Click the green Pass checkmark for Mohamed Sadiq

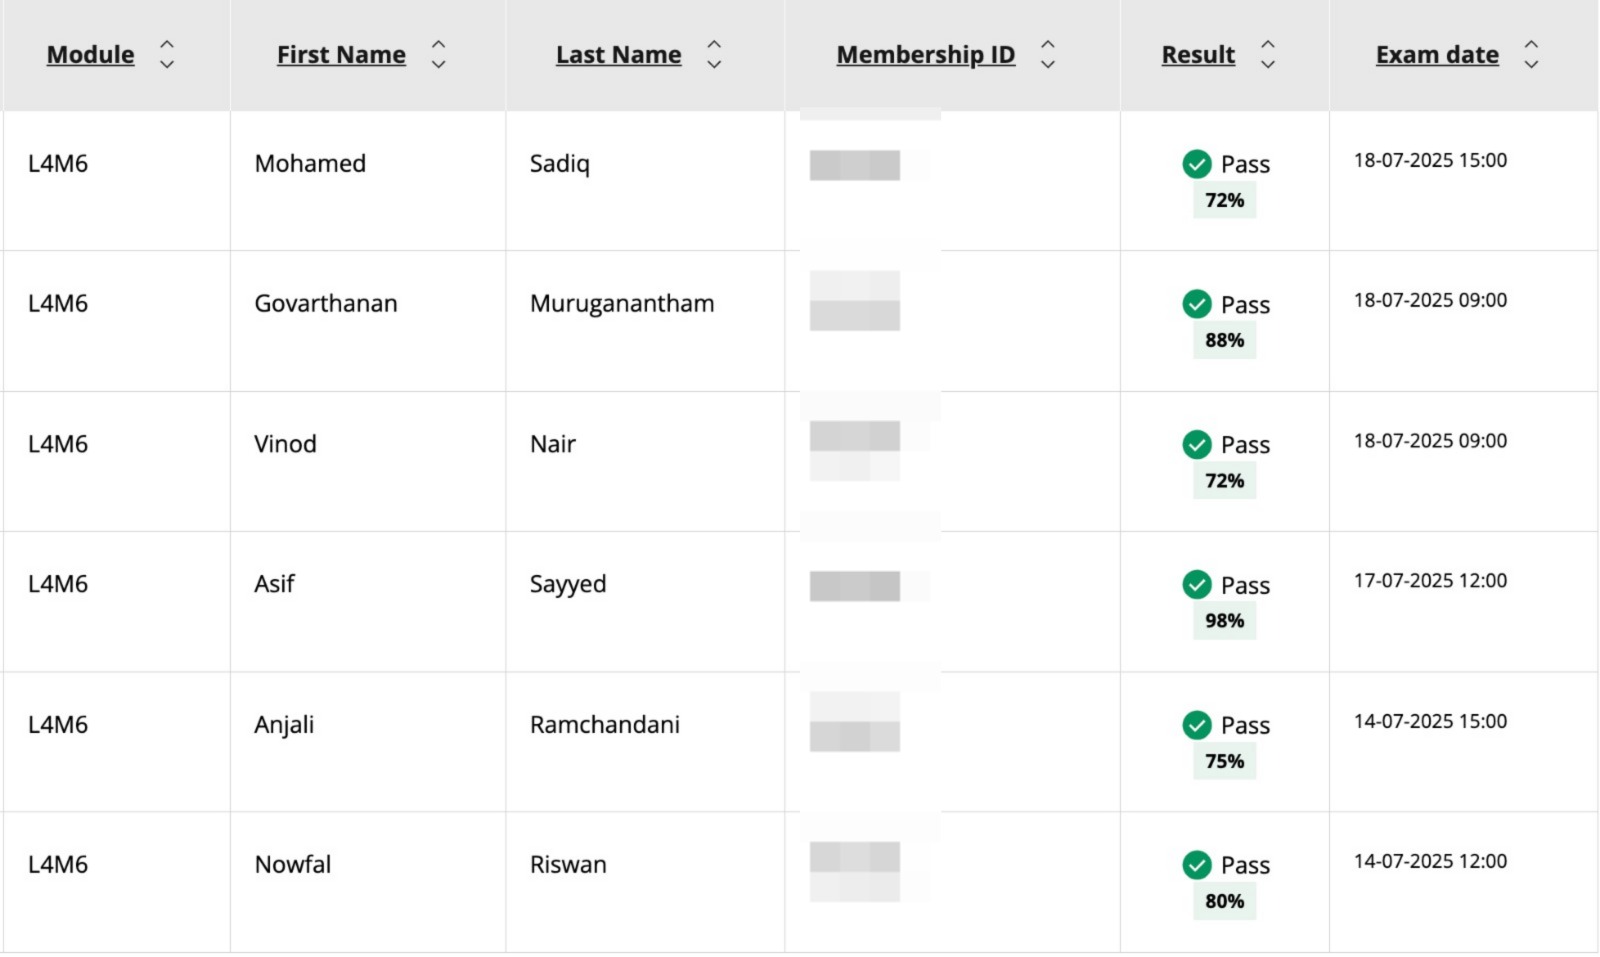click(1196, 163)
